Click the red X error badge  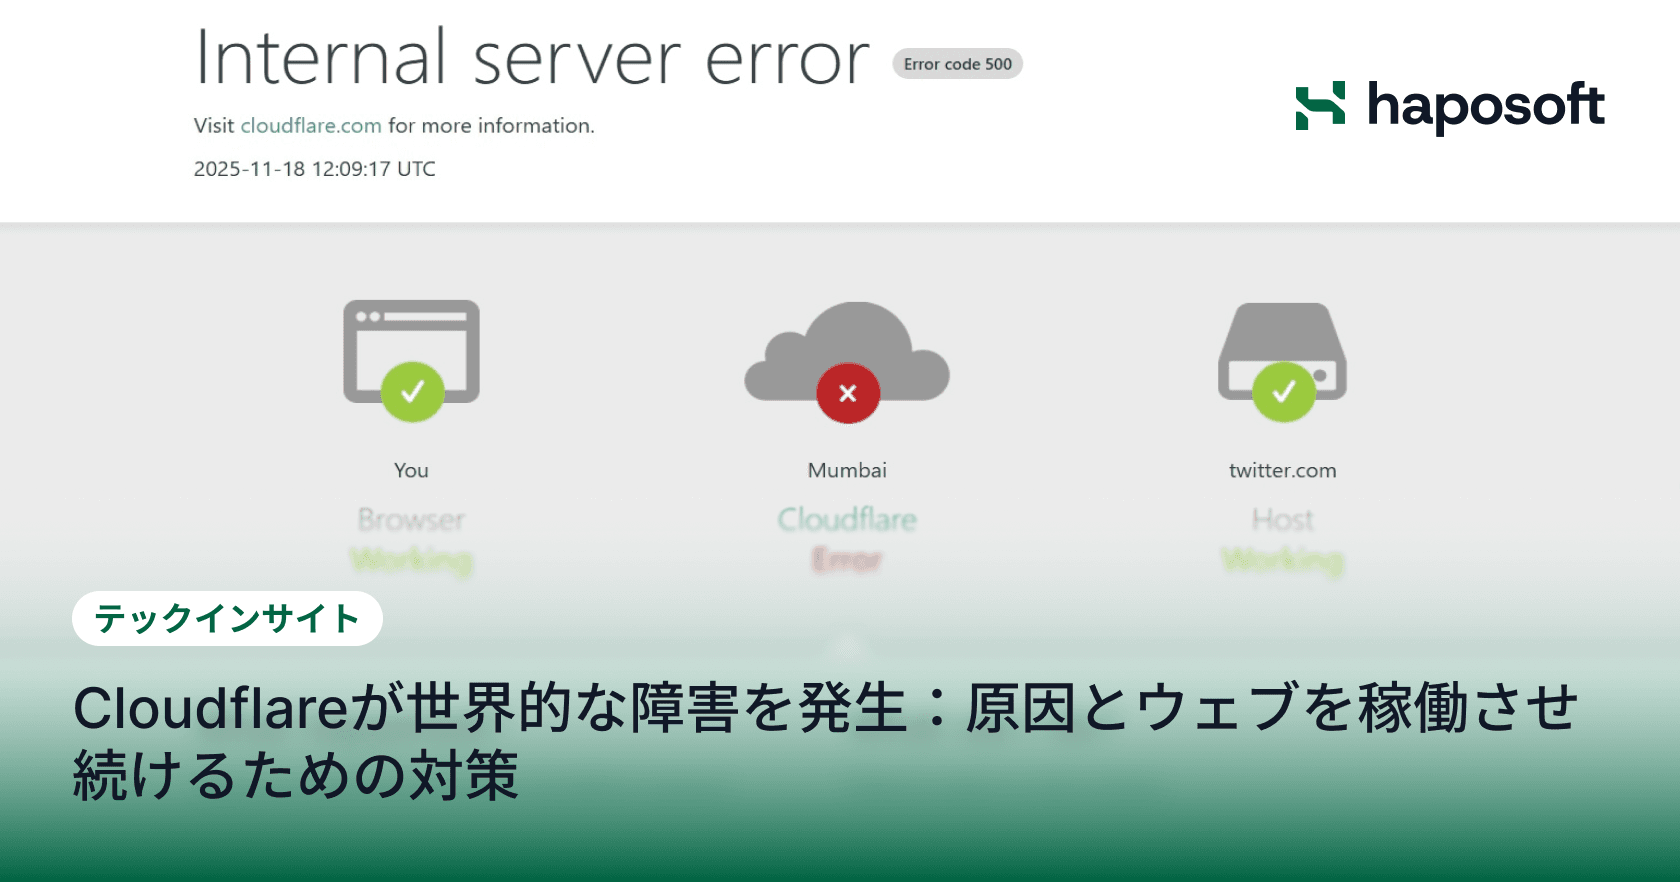pos(848,393)
